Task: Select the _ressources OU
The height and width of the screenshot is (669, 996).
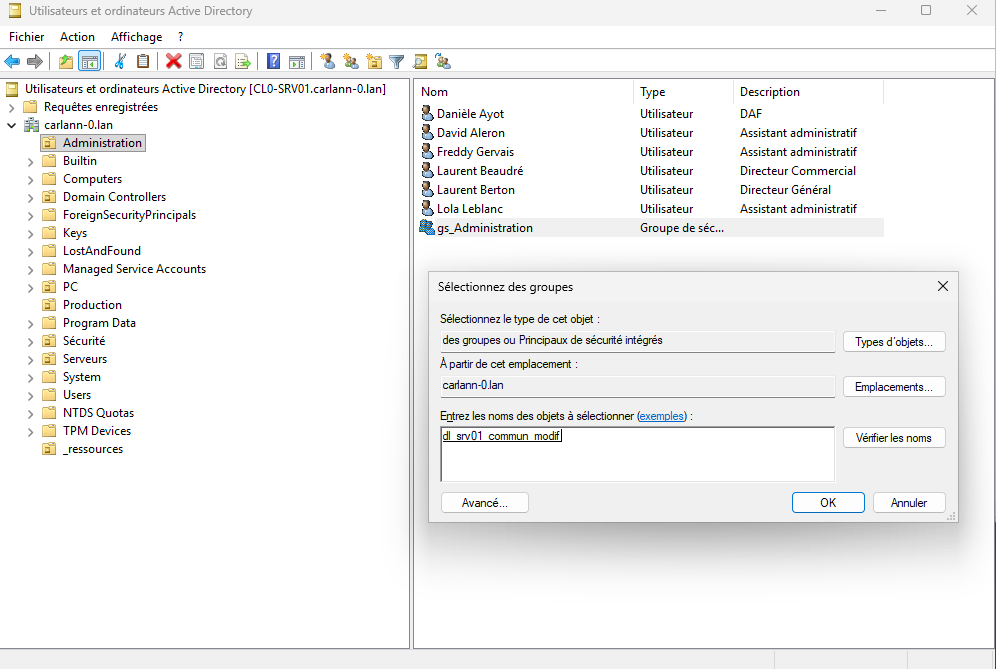Action: coord(93,449)
